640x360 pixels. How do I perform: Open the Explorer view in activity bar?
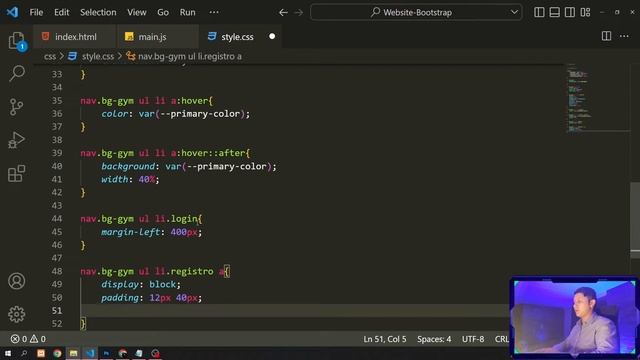[x=17, y=40]
